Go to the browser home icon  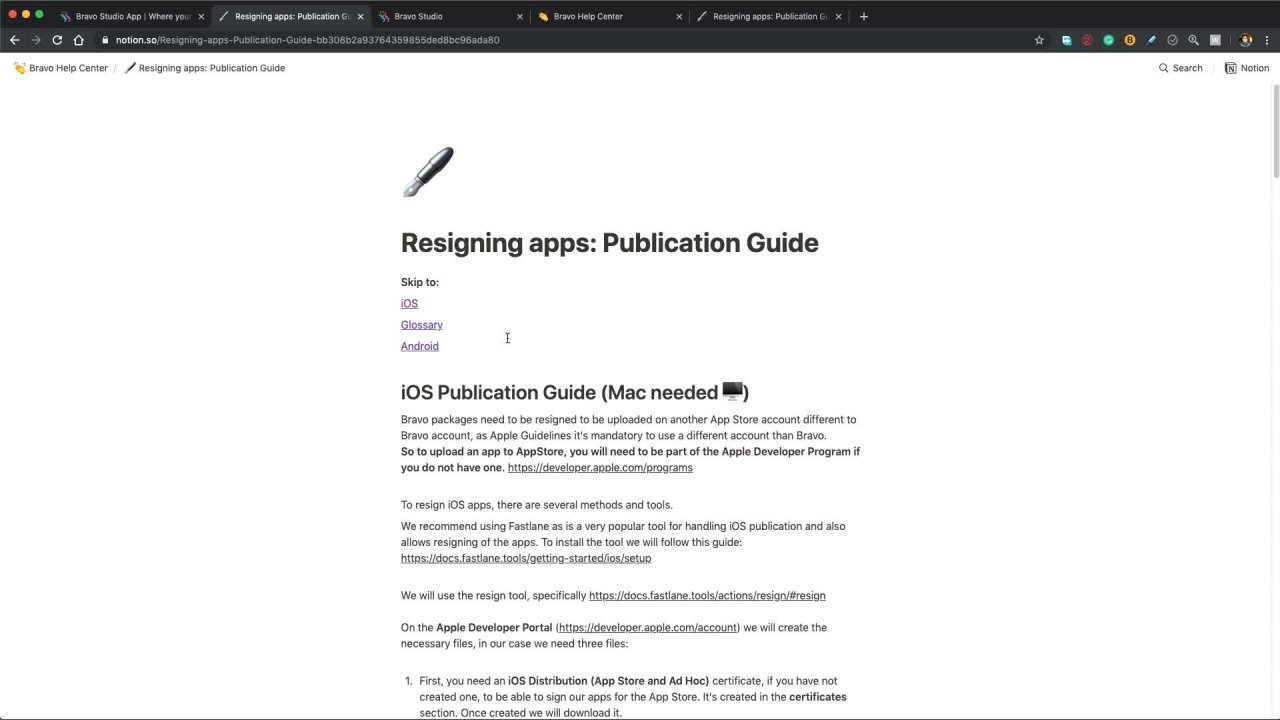(78, 40)
